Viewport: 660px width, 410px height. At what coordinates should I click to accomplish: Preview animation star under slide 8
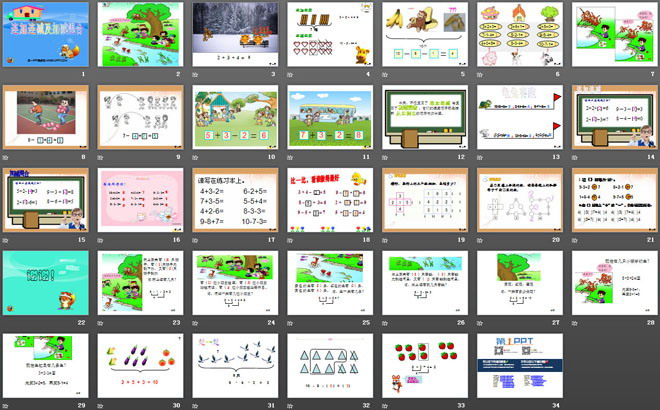[5, 157]
